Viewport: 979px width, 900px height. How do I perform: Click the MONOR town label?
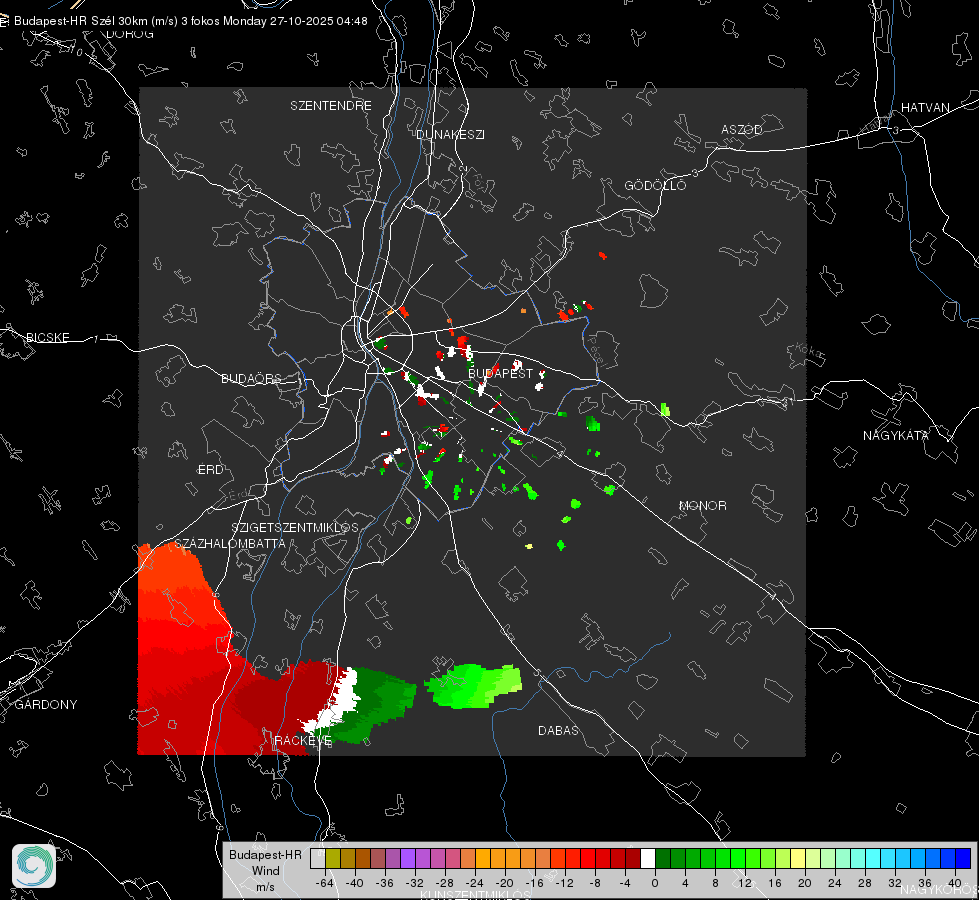pos(702,506)
